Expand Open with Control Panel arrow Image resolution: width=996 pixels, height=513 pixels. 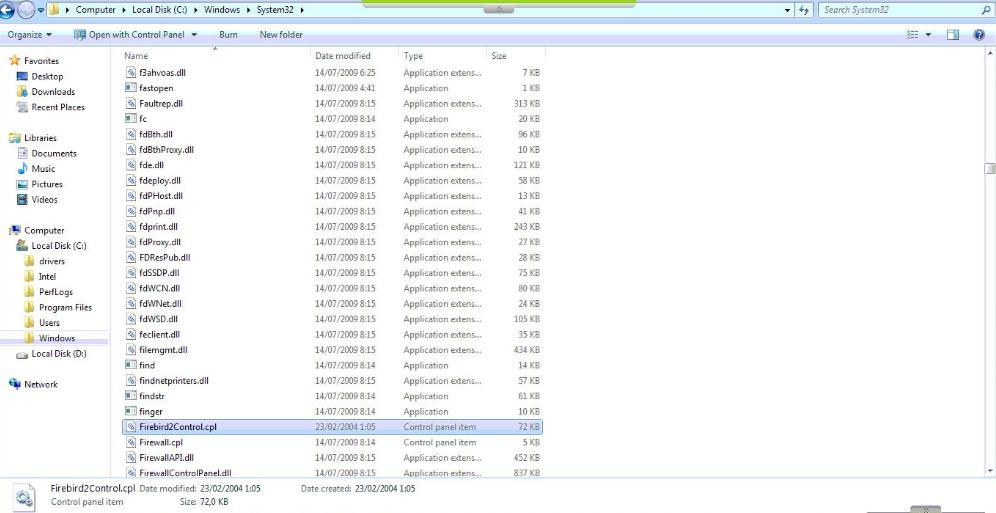(x=194, y=35)
